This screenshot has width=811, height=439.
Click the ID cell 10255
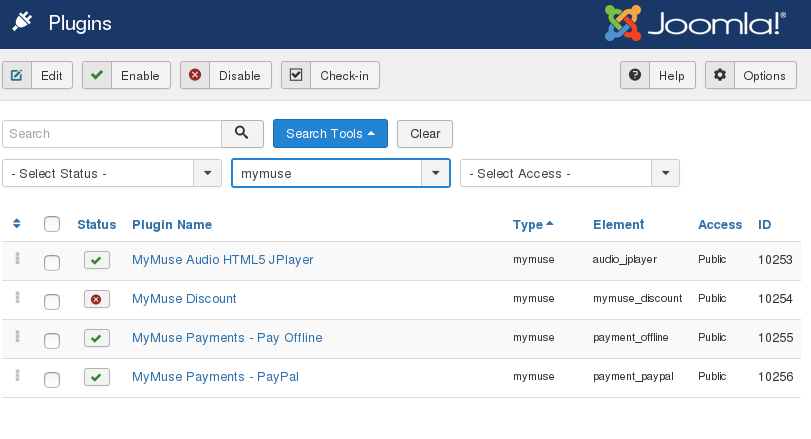pyautogui.click(x=775, y=338)
